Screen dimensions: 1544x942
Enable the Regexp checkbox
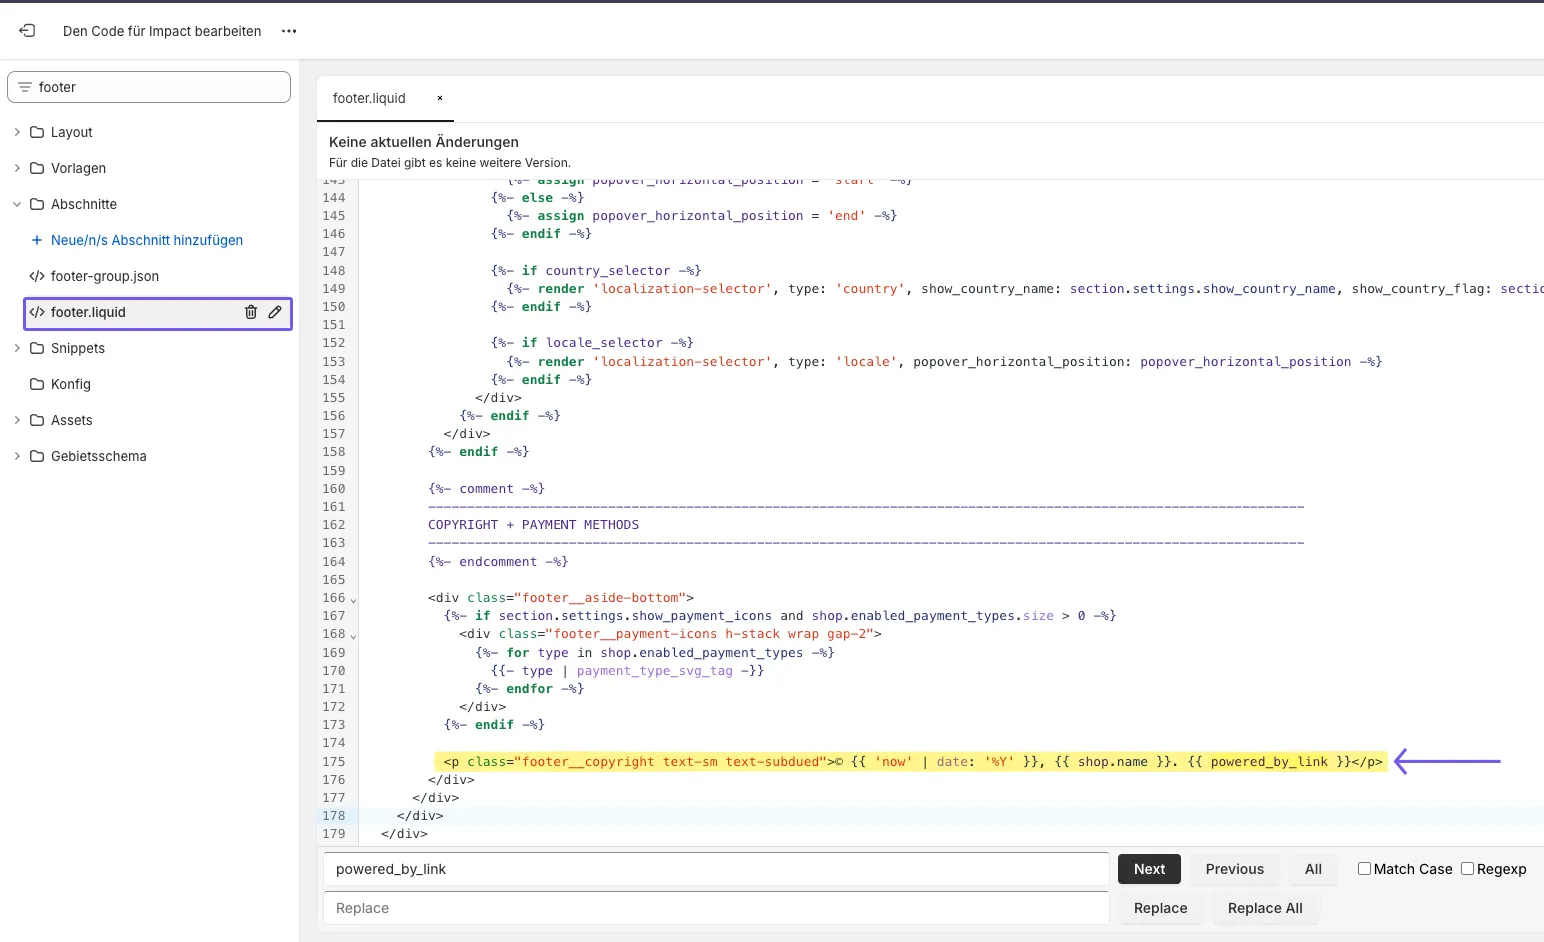tap(1467, 868)
